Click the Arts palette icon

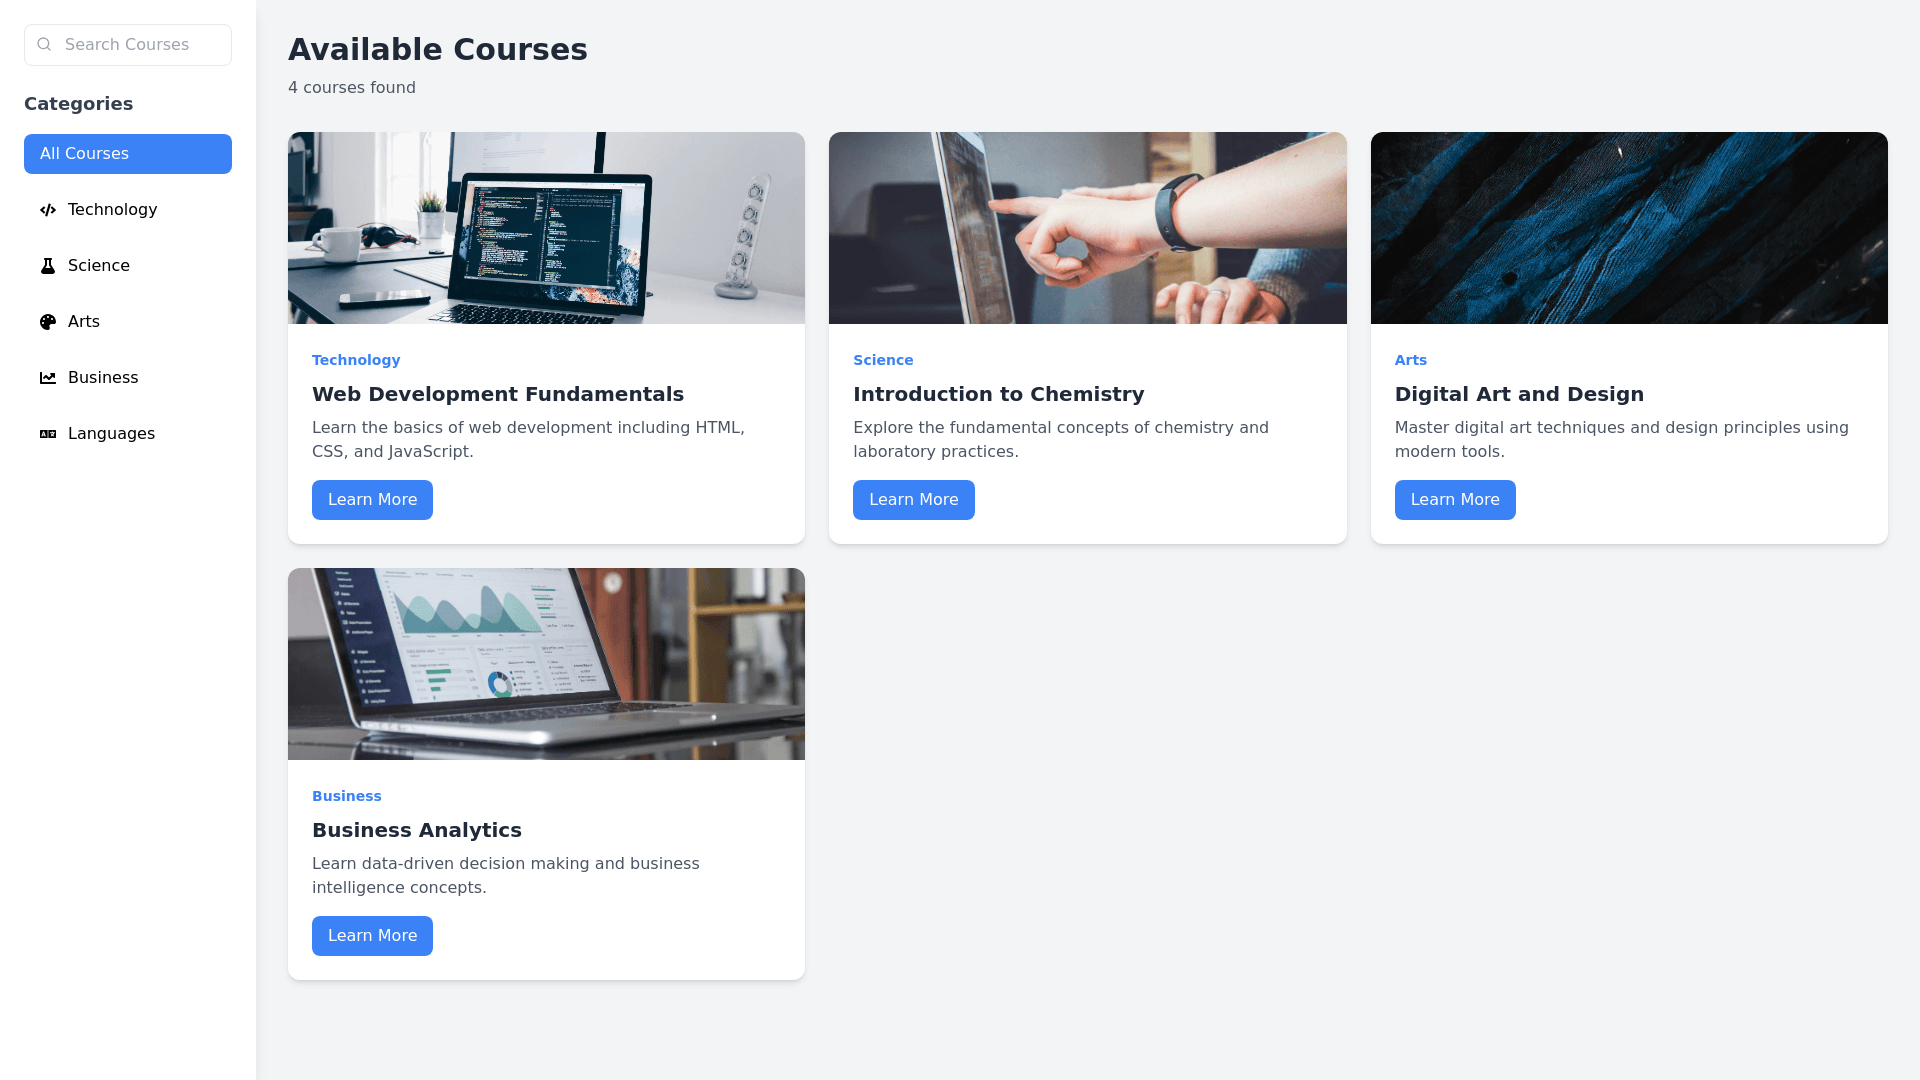point(48,322)
